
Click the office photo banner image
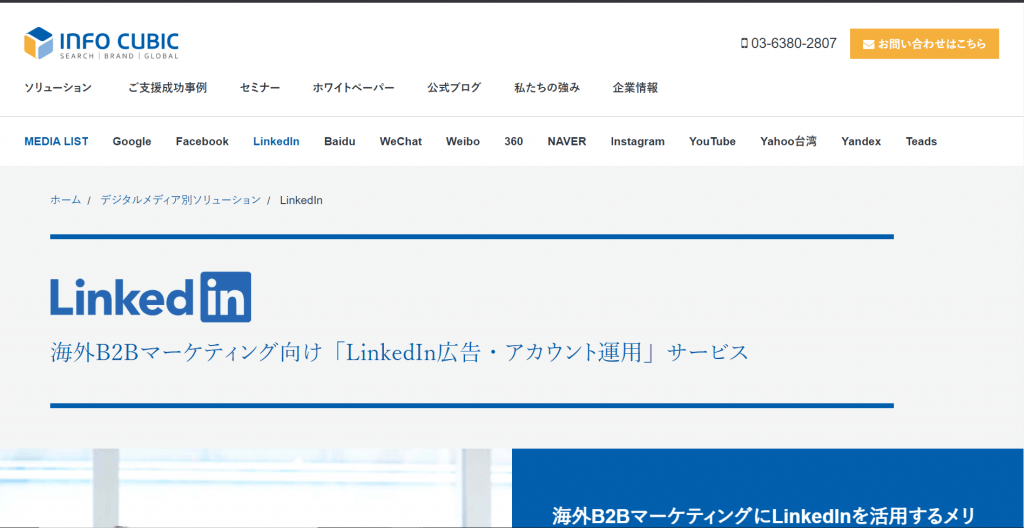tap(256, 488)
